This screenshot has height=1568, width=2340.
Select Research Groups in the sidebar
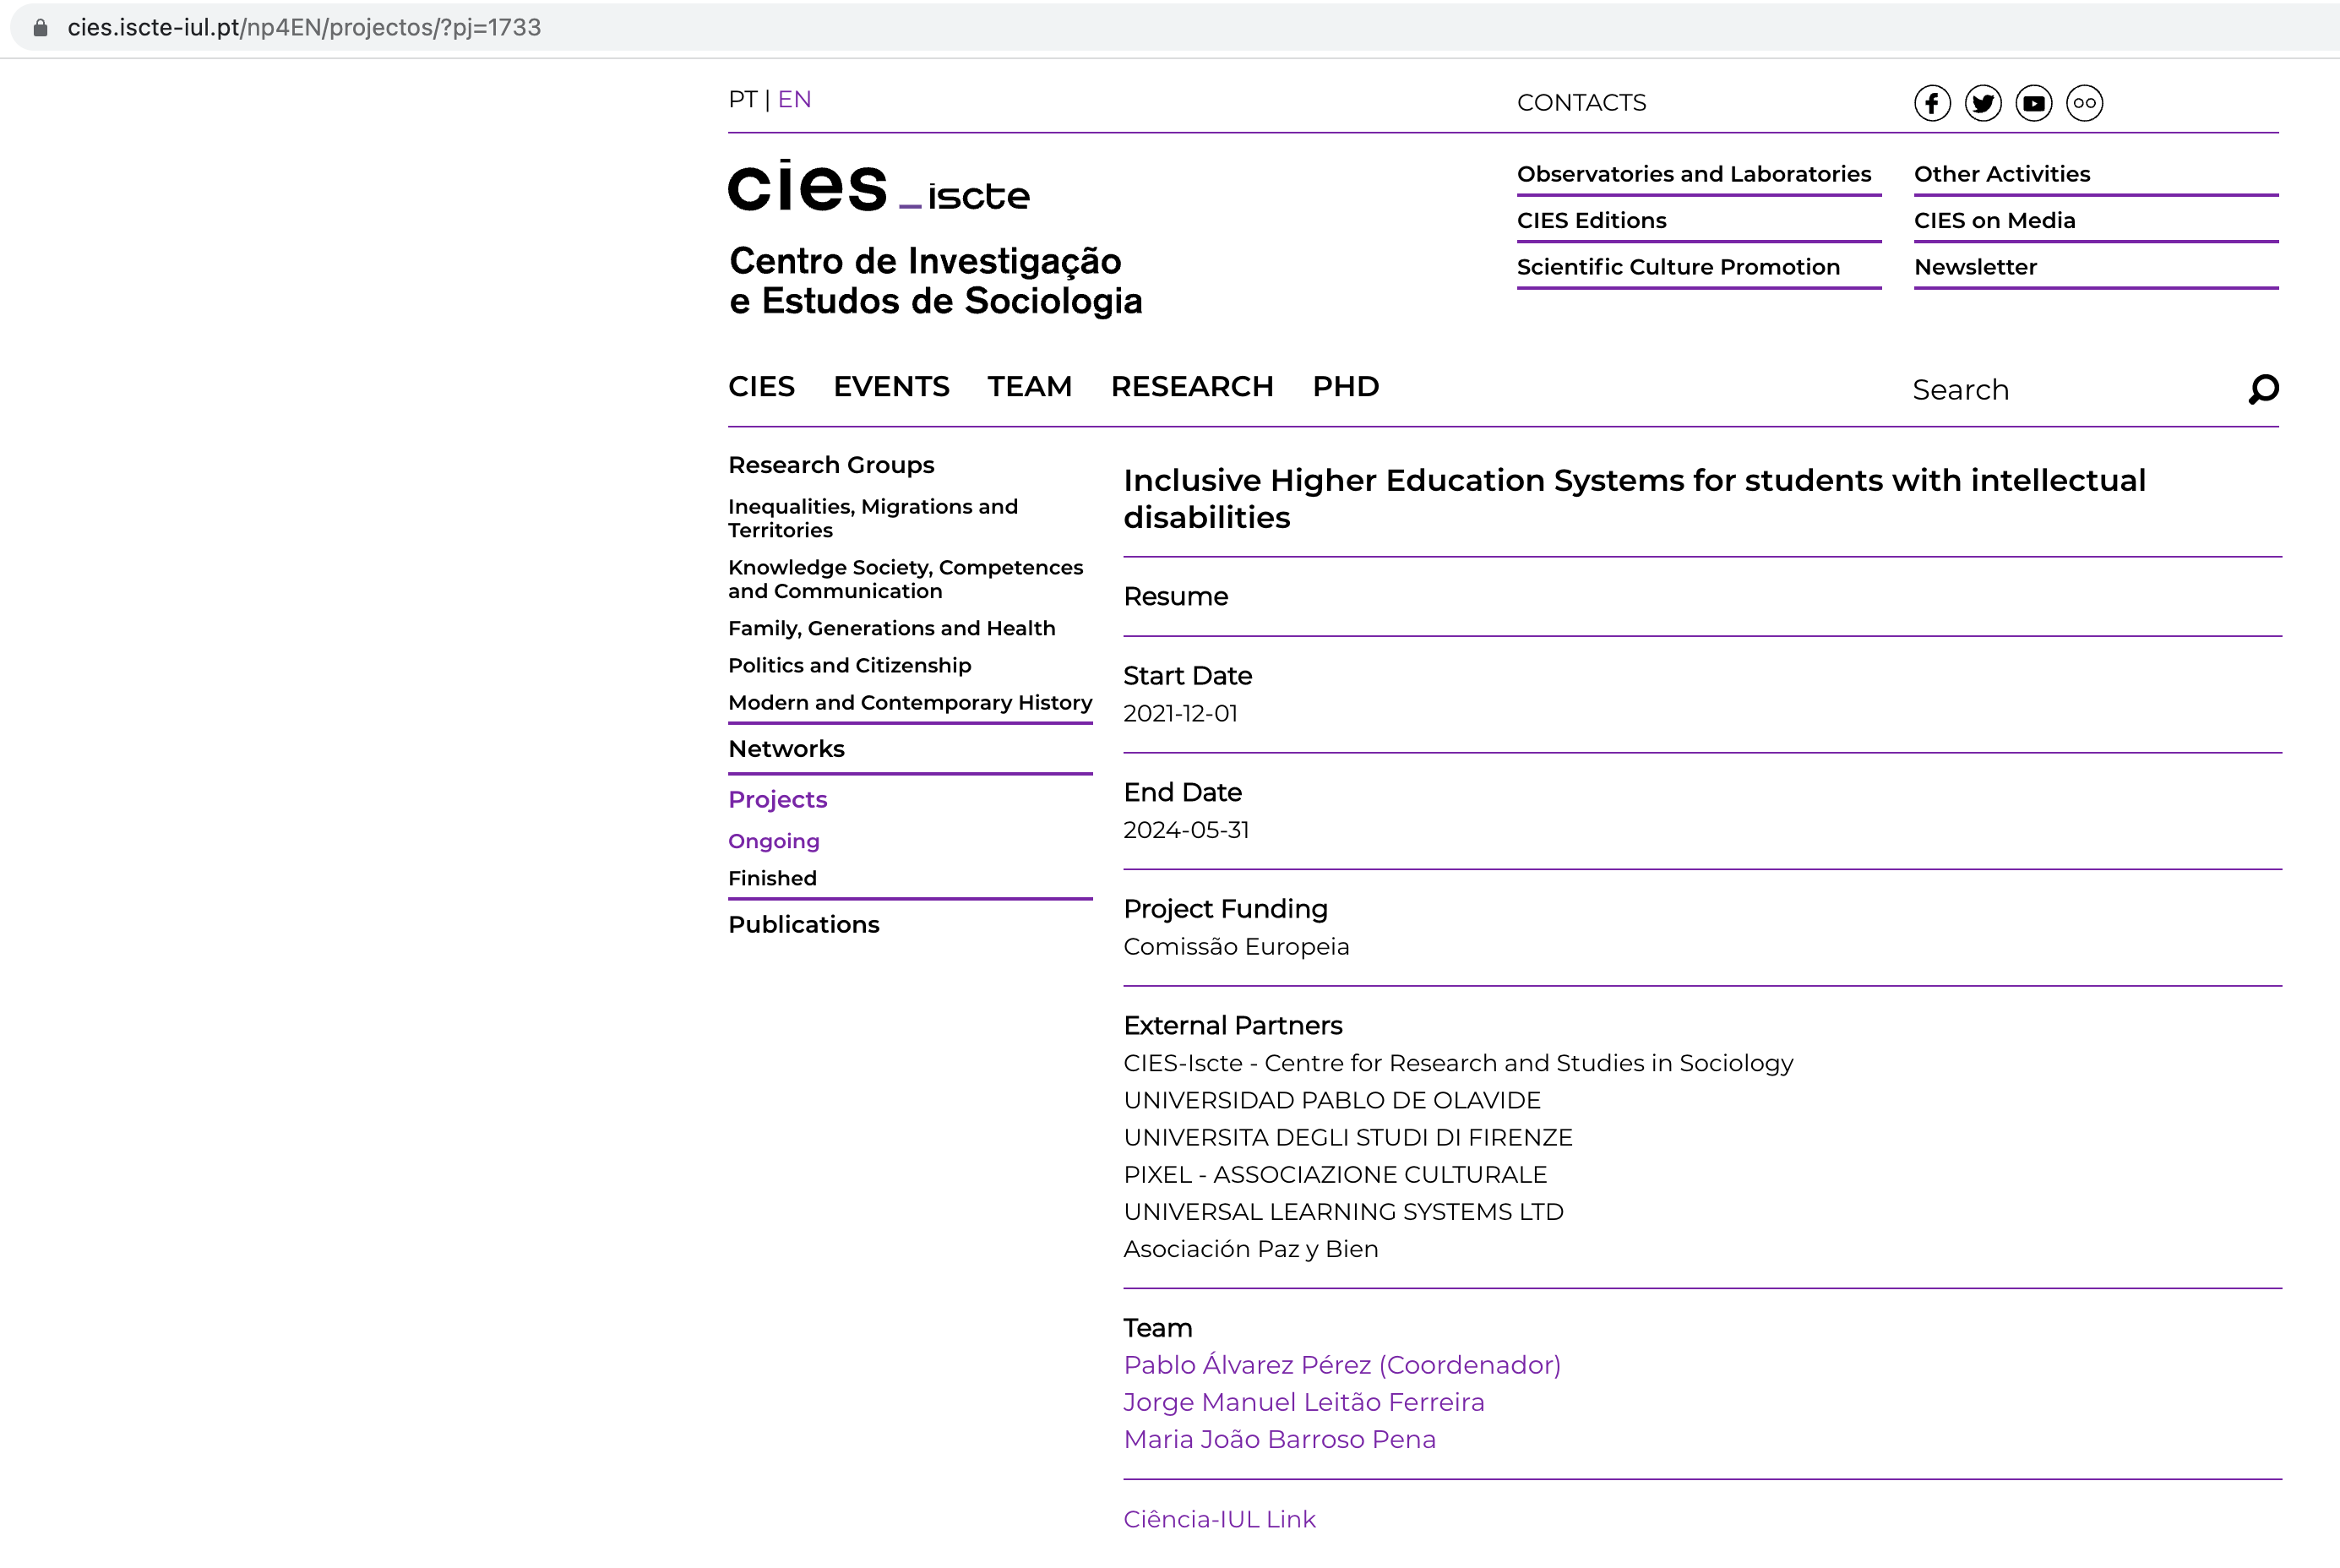point(831,465)
